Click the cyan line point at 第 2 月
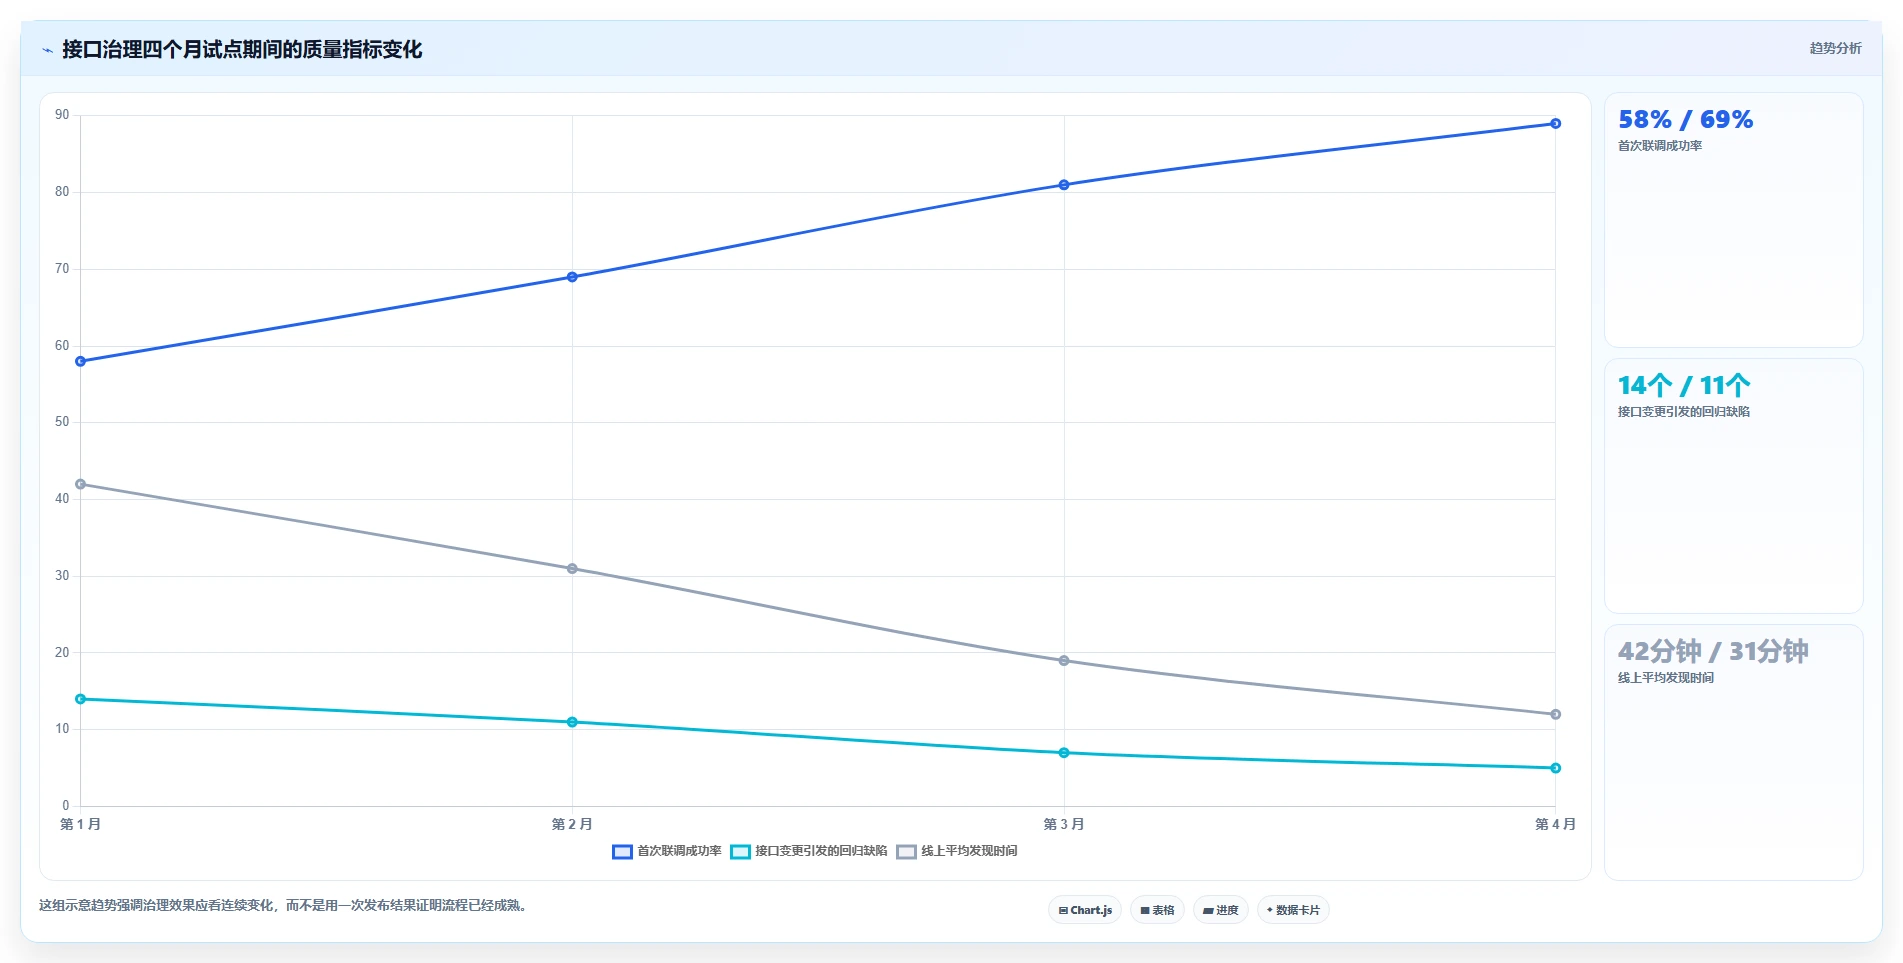 point(572,722)
